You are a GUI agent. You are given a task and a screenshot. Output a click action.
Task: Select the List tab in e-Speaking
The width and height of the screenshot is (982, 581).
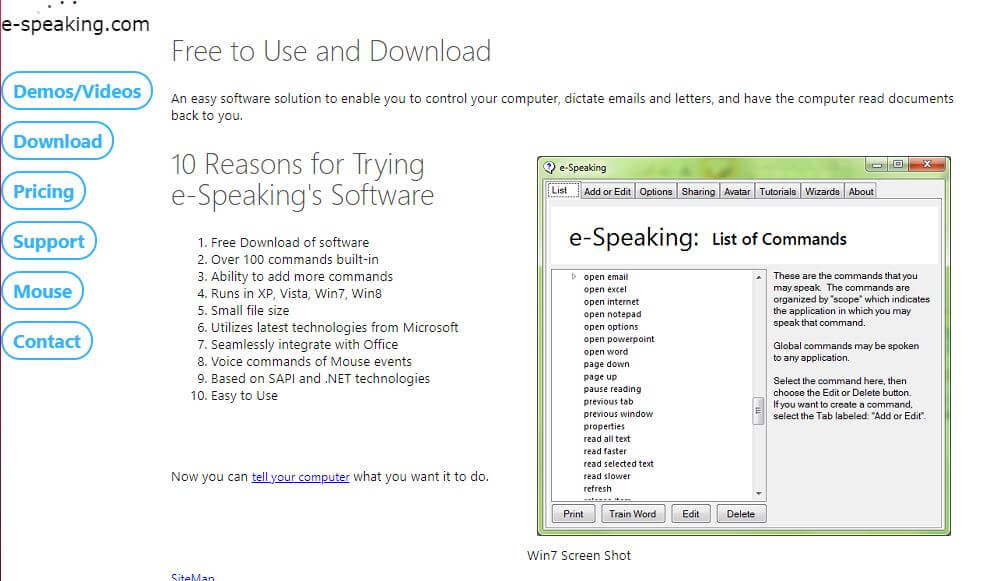561,190
